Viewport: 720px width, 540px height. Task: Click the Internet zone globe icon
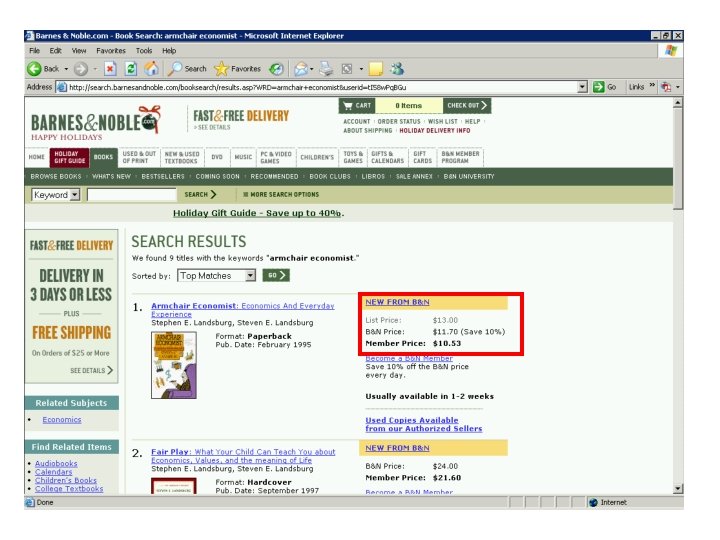click(x=593, y=502)
